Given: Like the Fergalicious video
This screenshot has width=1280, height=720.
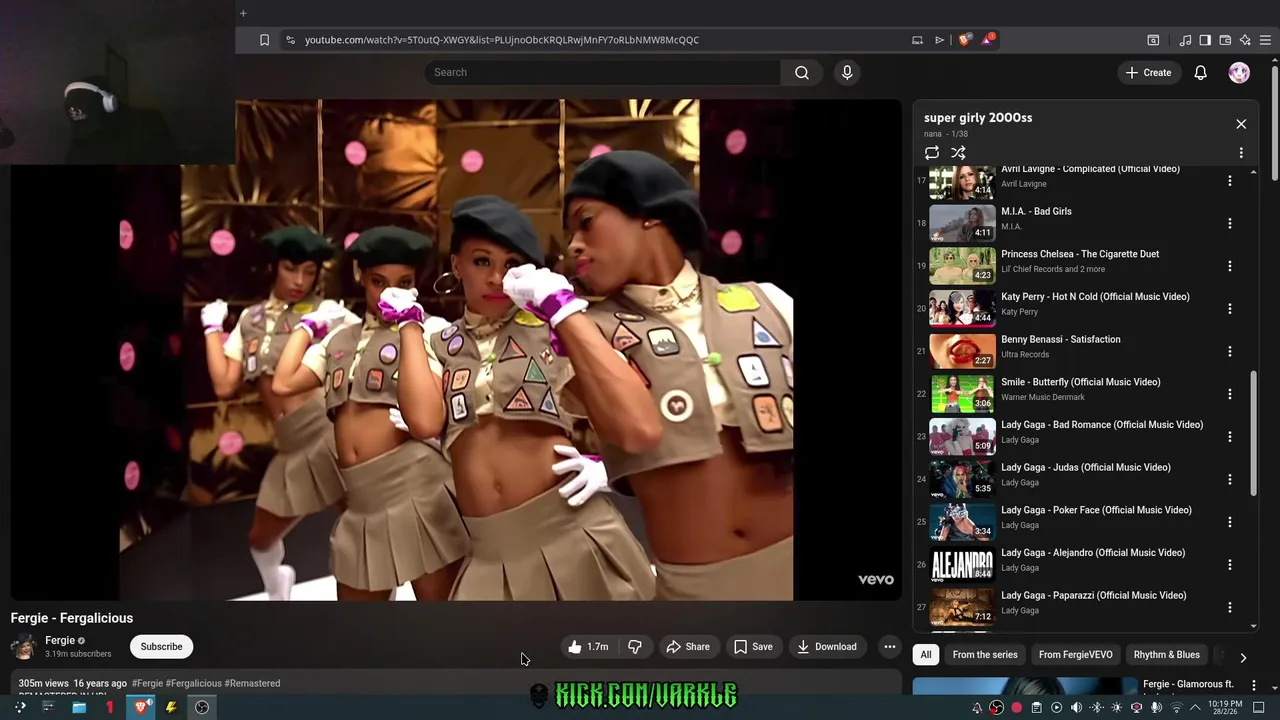Looking at the screenshot, I should point(588,647).
